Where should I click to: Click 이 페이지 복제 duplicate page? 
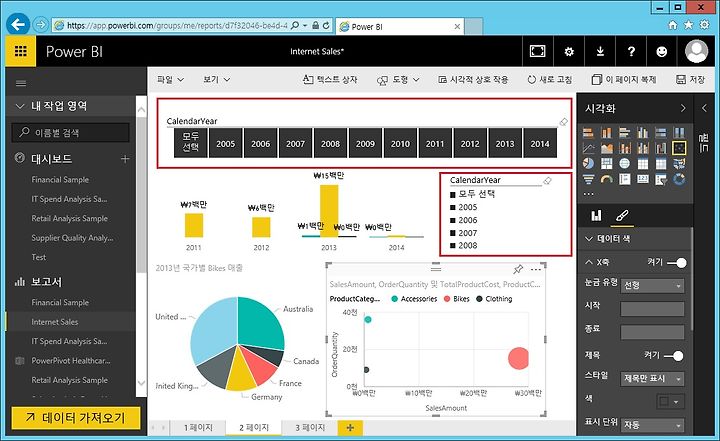point(624,80)
